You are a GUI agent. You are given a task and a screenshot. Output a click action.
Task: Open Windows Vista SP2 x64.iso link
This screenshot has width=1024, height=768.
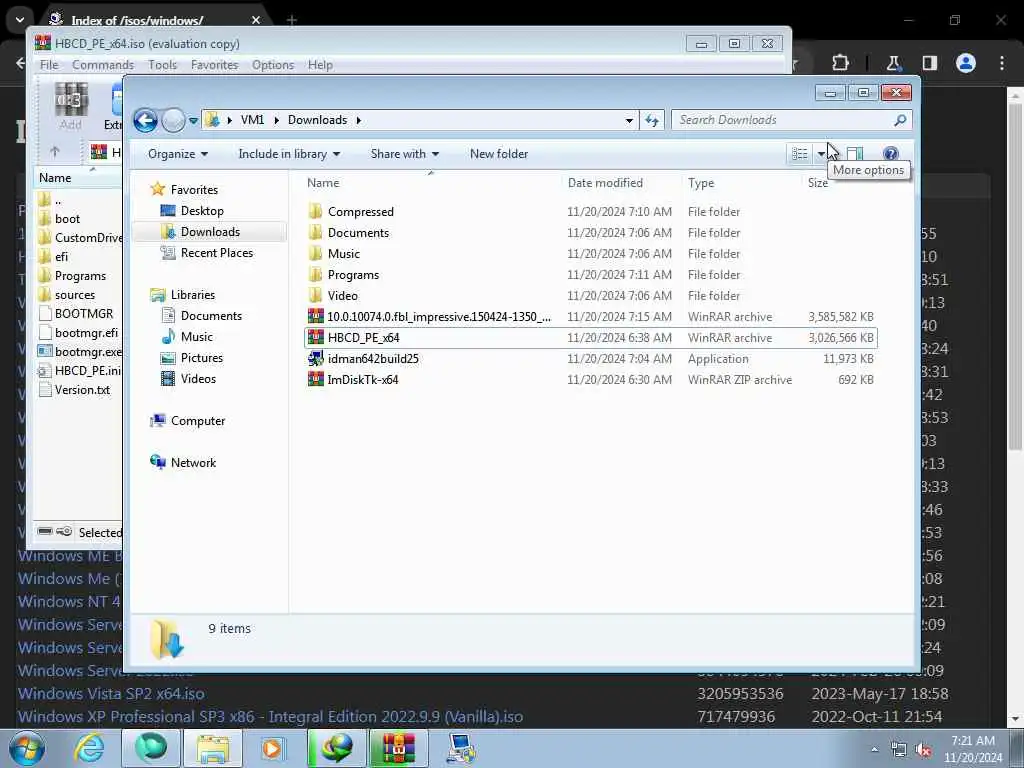pos(111,694)
